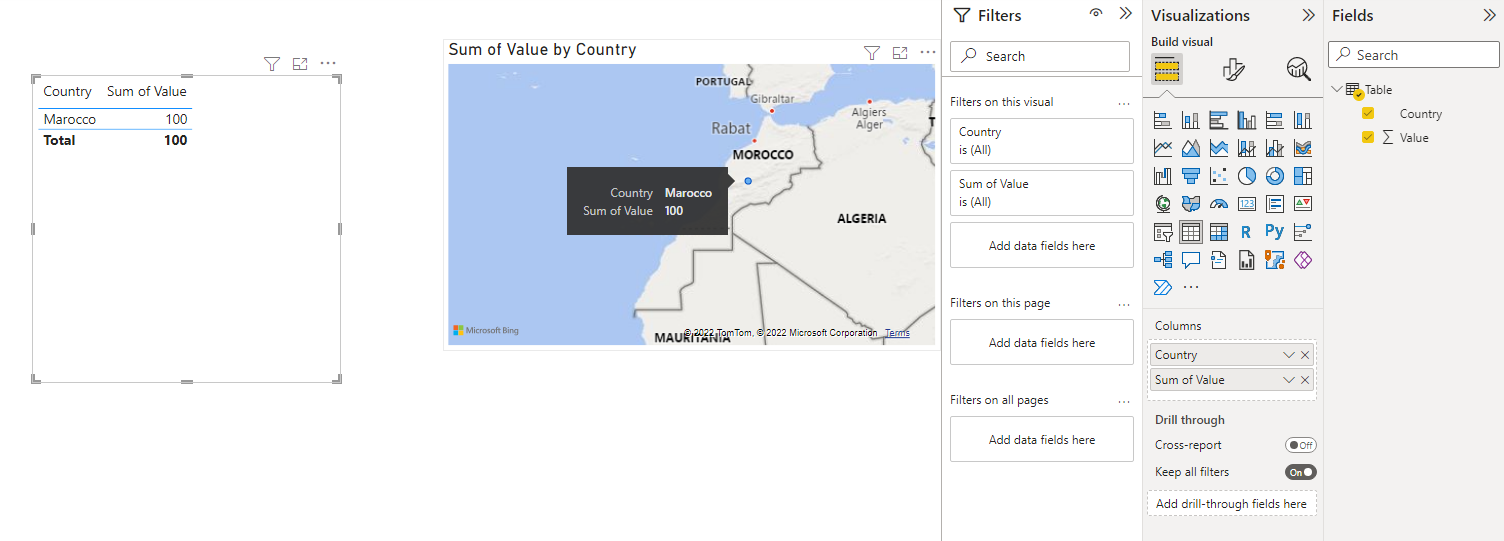Select the Treemap visual
This screenshot has width=1504, height=541.
click(1302, 176)
